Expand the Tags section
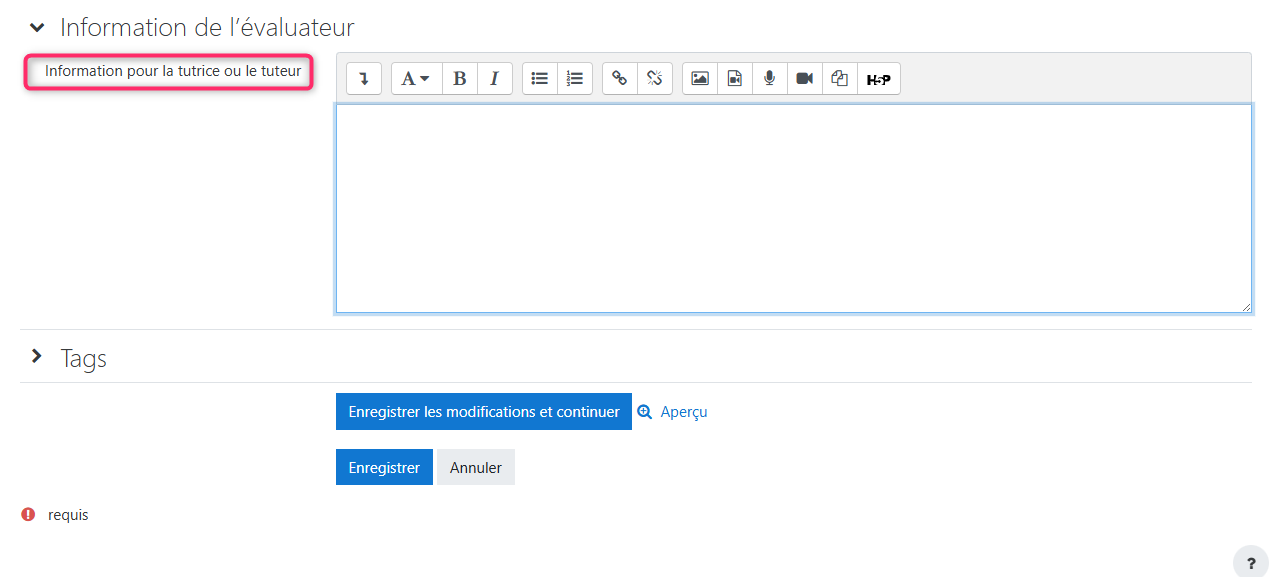Screen dimensions: 1271x577 (37, 357)
